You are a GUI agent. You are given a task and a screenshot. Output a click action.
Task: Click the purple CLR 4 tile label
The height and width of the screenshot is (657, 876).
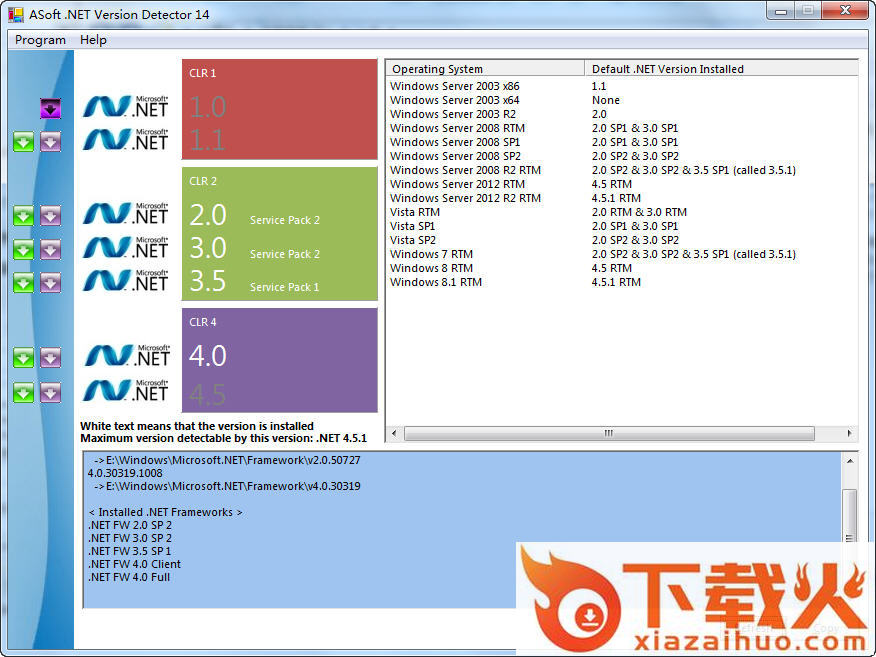[x=203, y=322]
